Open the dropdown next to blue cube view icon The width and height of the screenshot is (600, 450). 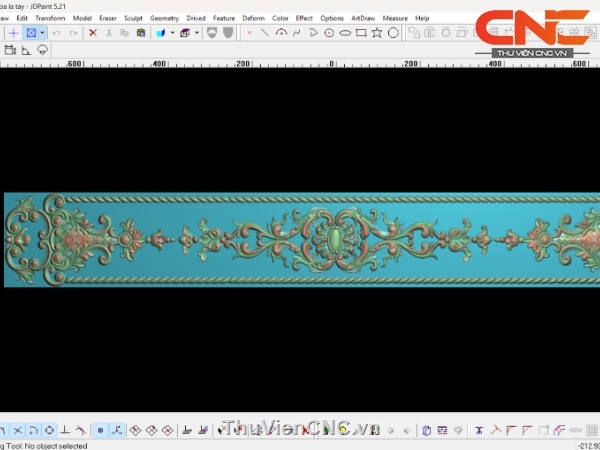click(173, 33)
